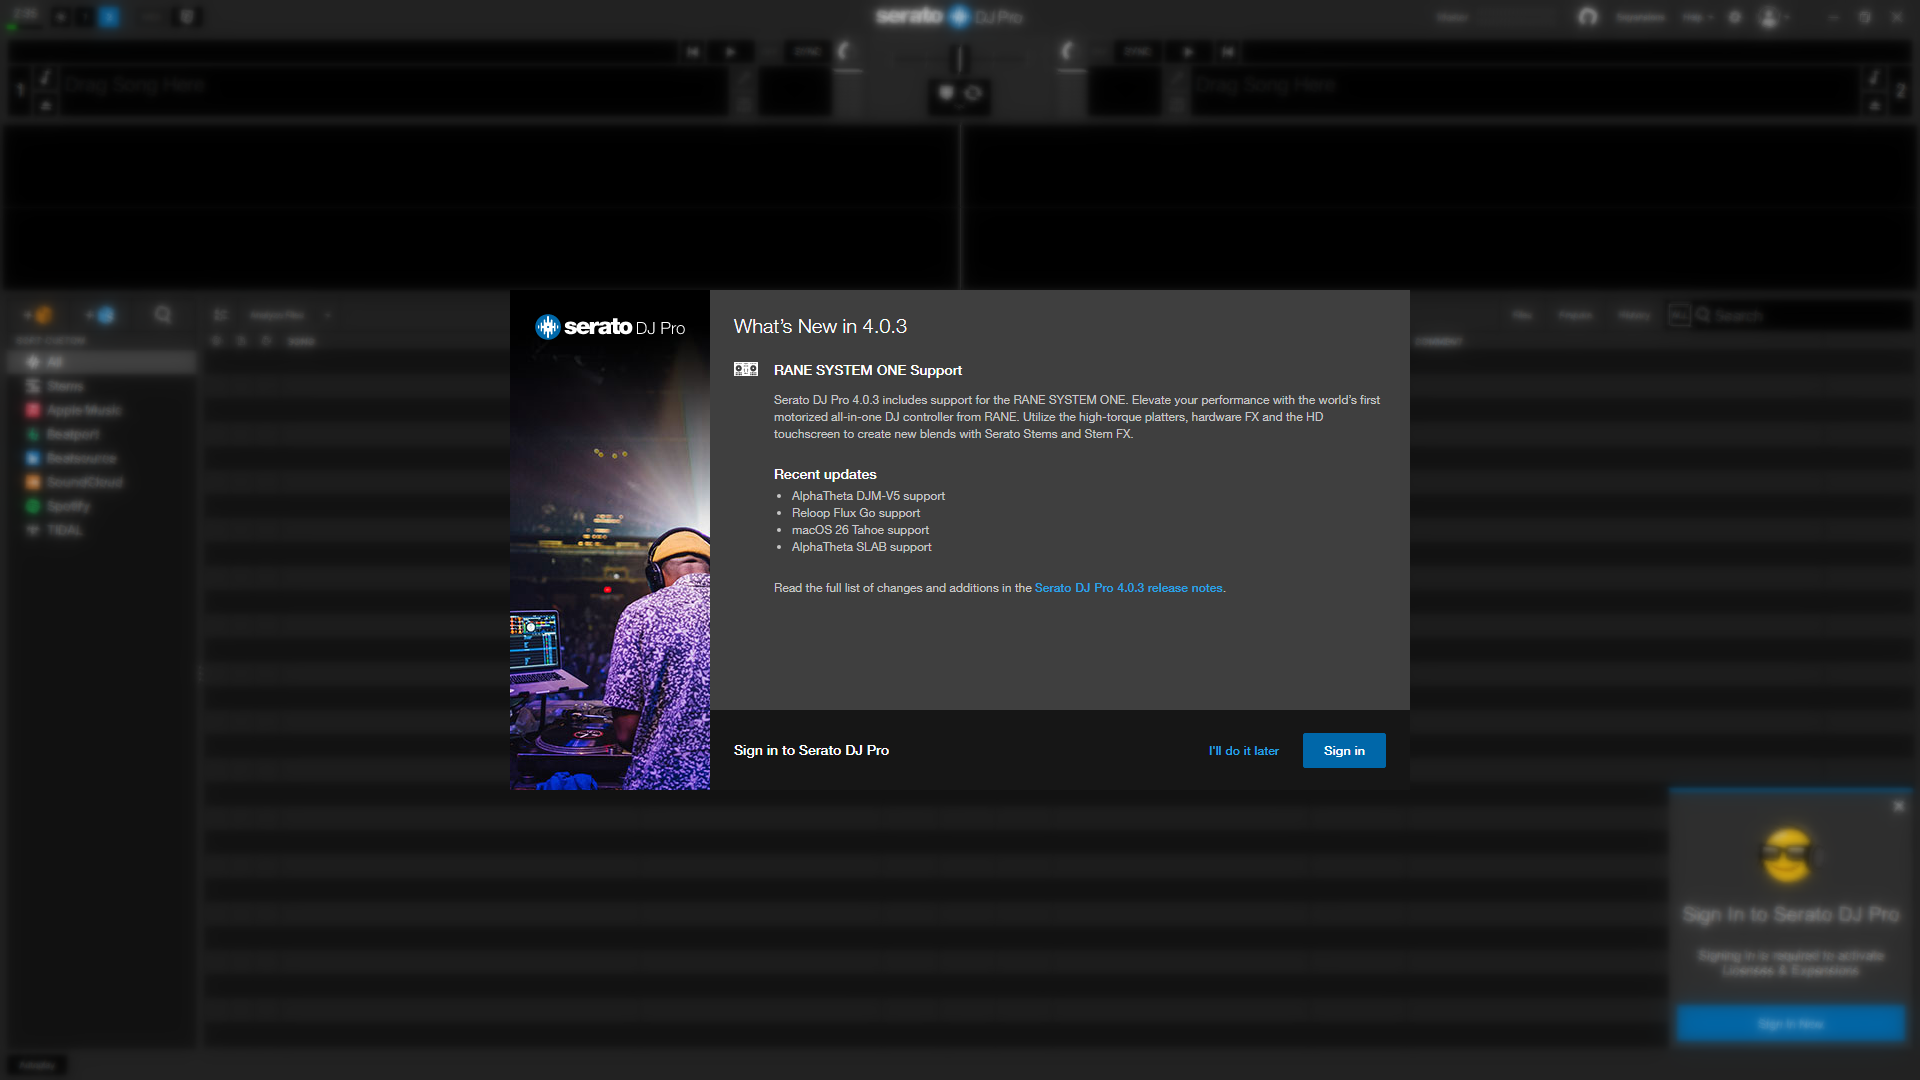Image resolution: width=1920 pixels, height=1080 pixels.
Task: Play deck 2 in the main window
Action: pos(1188,51)
